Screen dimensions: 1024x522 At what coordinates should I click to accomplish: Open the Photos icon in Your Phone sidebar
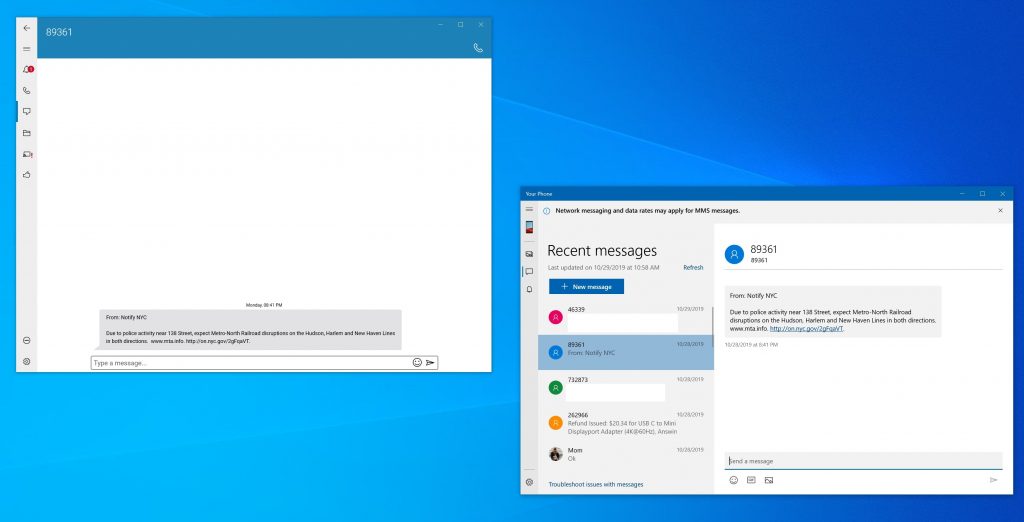[529, 254]
